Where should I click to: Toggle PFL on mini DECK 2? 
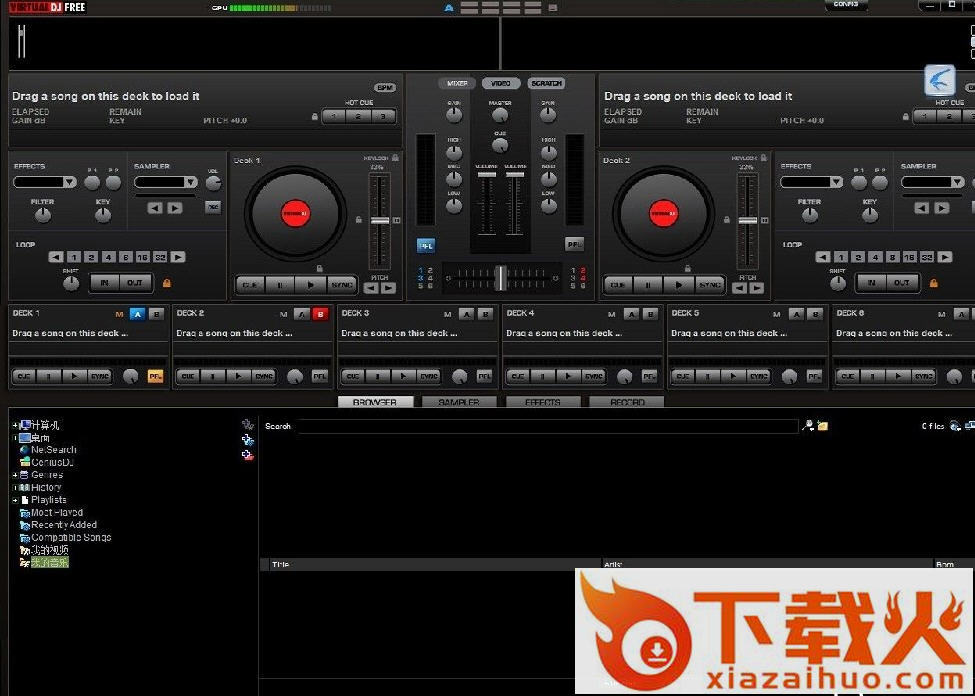tap(320, 376)
